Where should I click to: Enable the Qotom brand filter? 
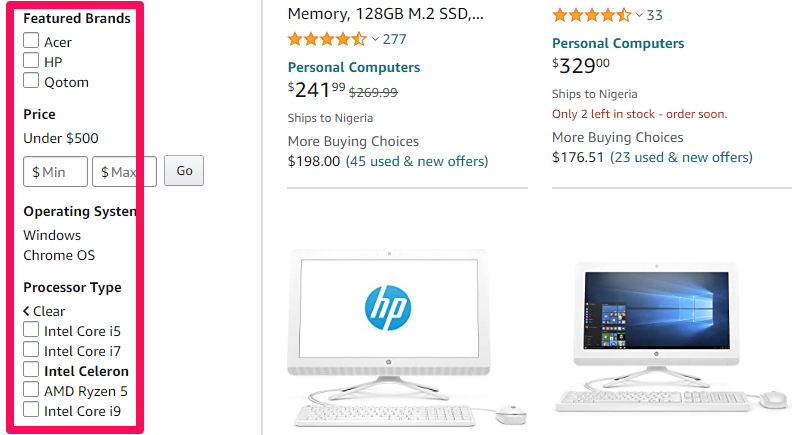tap(31, 81)
